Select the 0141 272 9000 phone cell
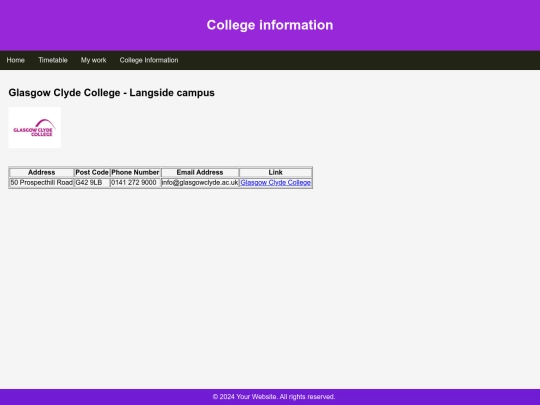 coord(135,183)
